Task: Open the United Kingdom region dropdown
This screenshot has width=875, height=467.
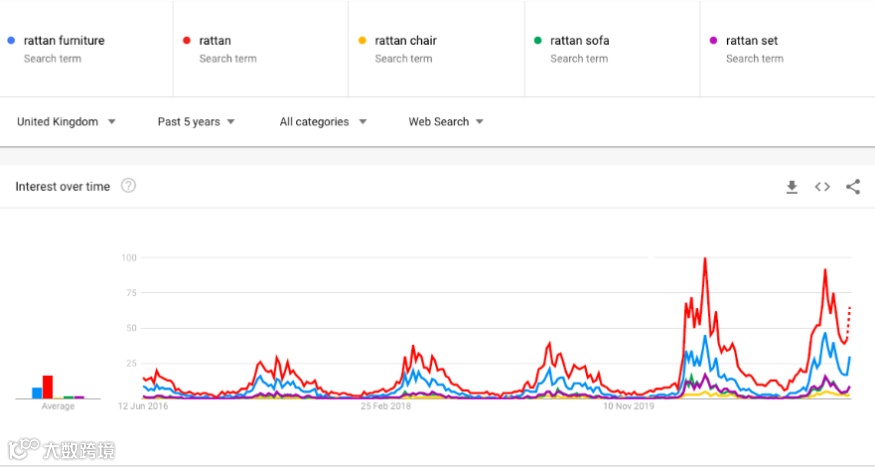Action: click(66, 122)
